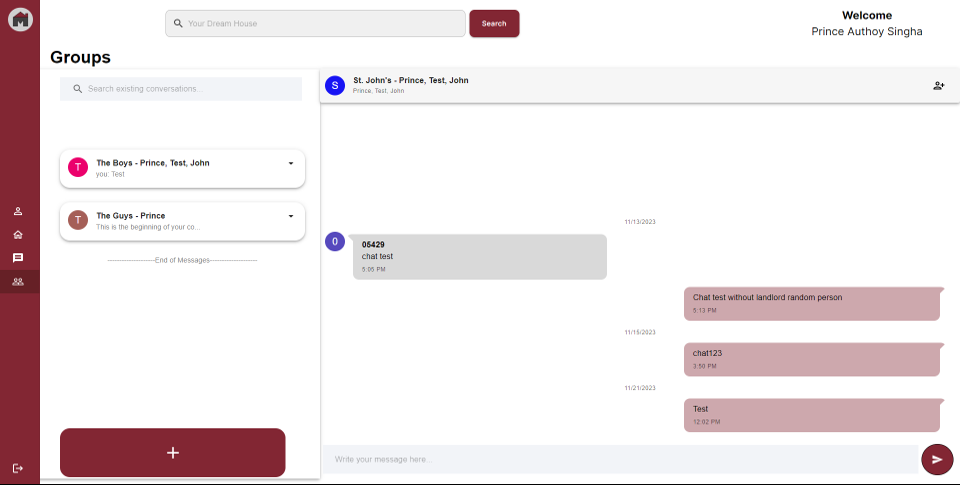Open the chat messages sidebar icon
The height and width of the screenshot is (485, 960).
coord(18,258)
